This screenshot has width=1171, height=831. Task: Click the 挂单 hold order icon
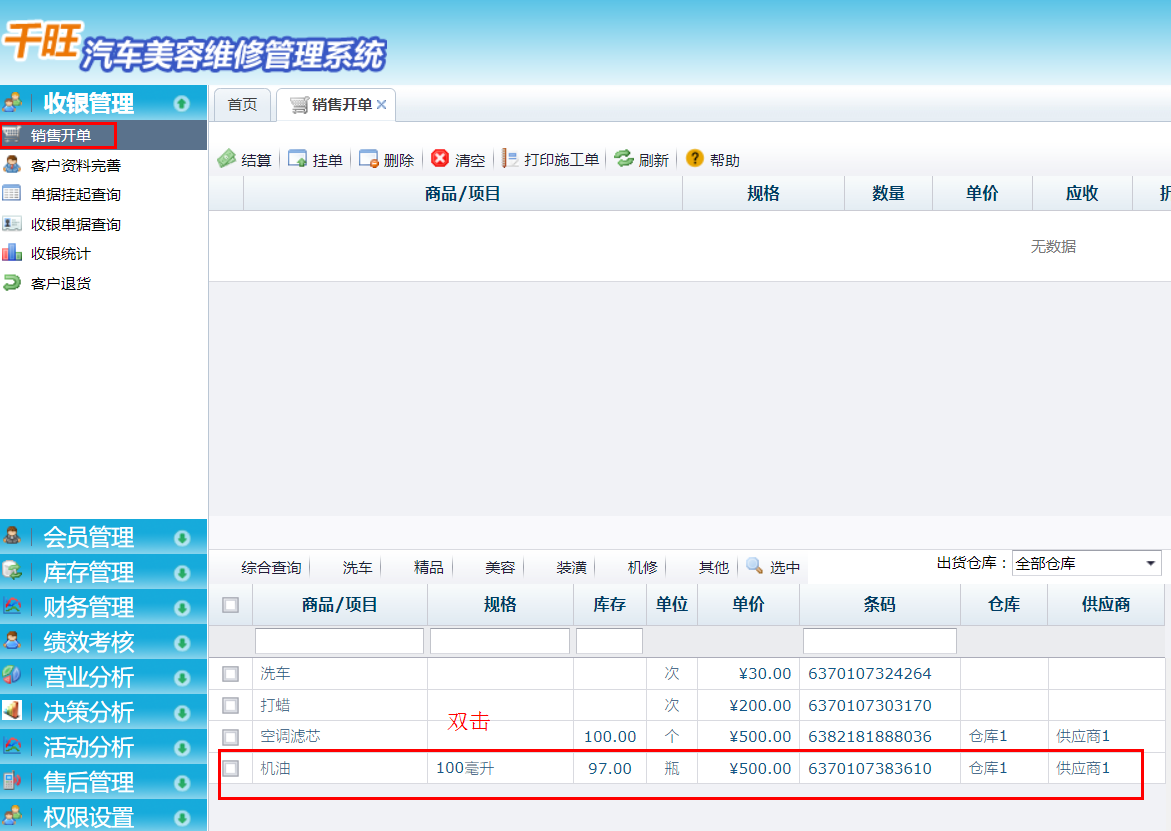[x=297, y=159]
